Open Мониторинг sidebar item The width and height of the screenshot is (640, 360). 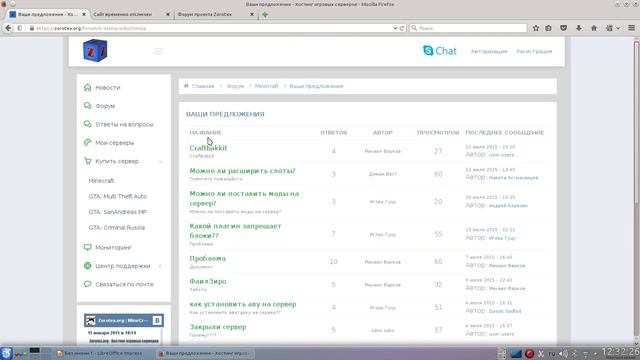[113, 248]
